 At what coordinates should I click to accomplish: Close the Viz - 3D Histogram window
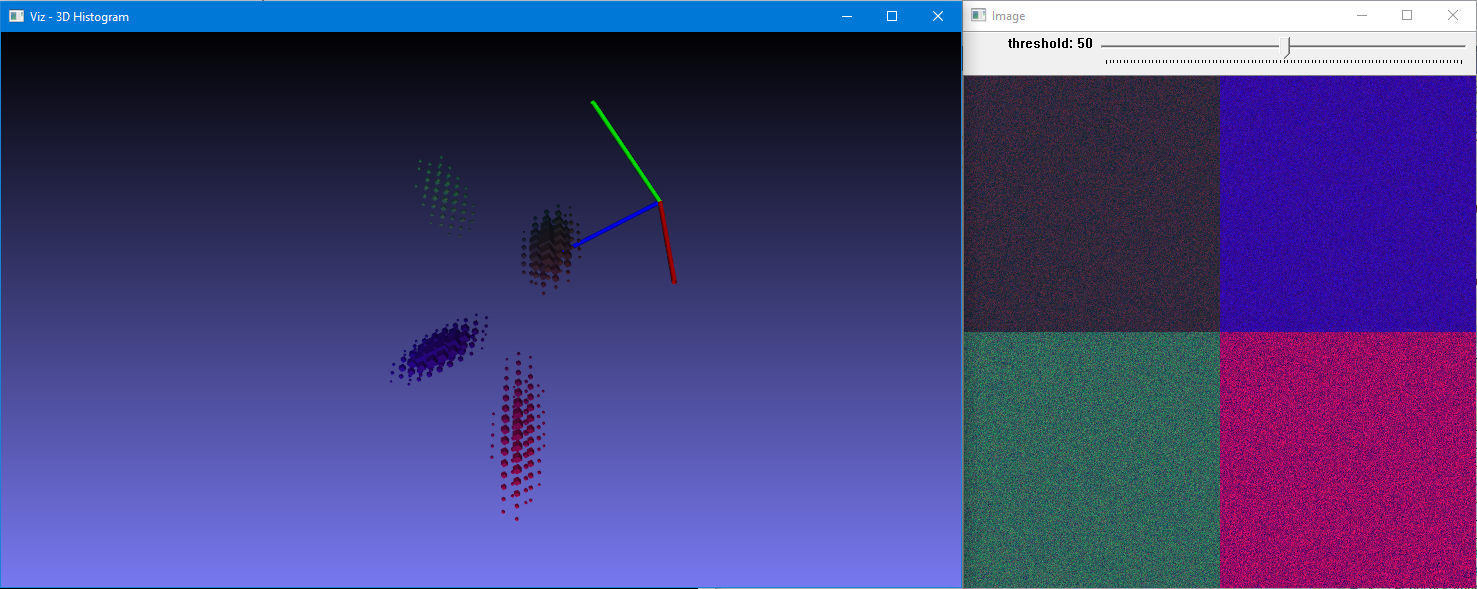[x=937, y=16]
